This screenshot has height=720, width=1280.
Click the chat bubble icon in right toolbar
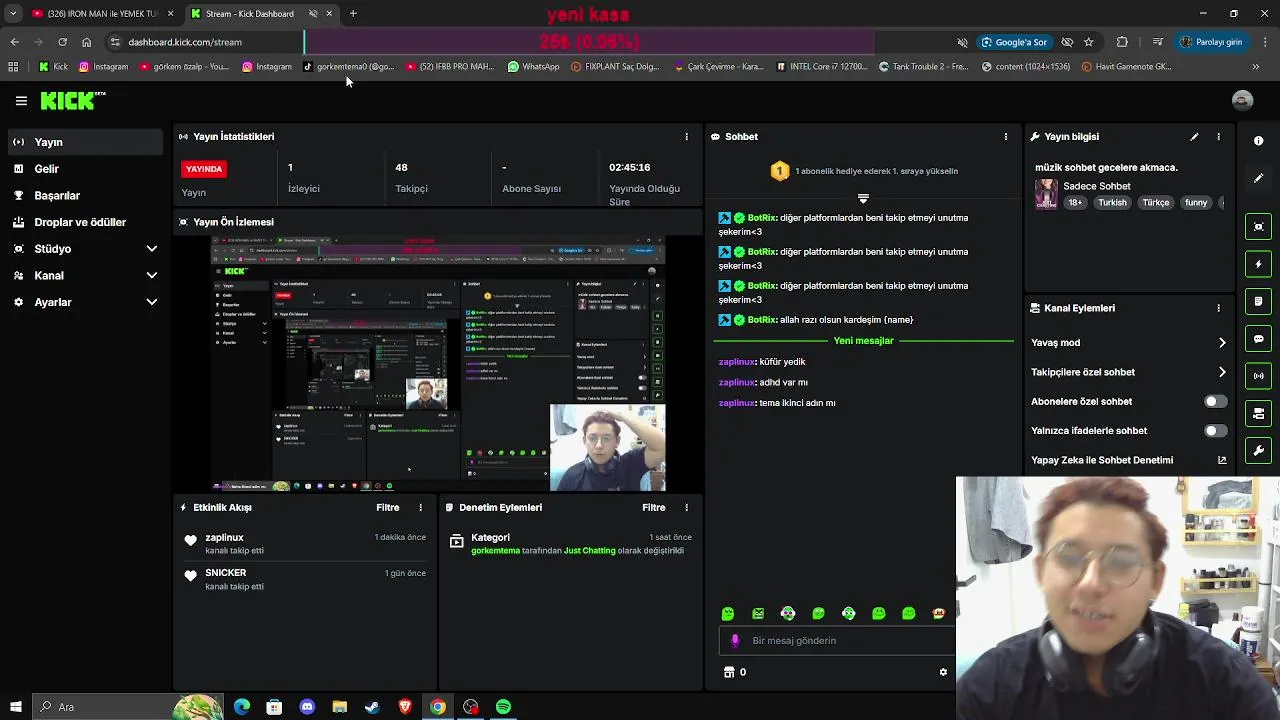point(1259,339)
